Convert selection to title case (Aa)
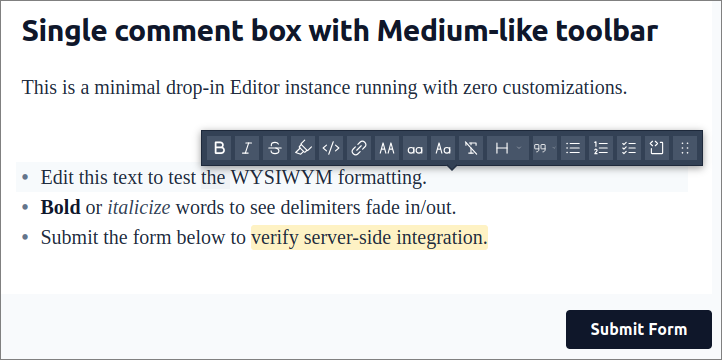Image resolution: width=722 pixels, height=360 pixels. [443, 148]
